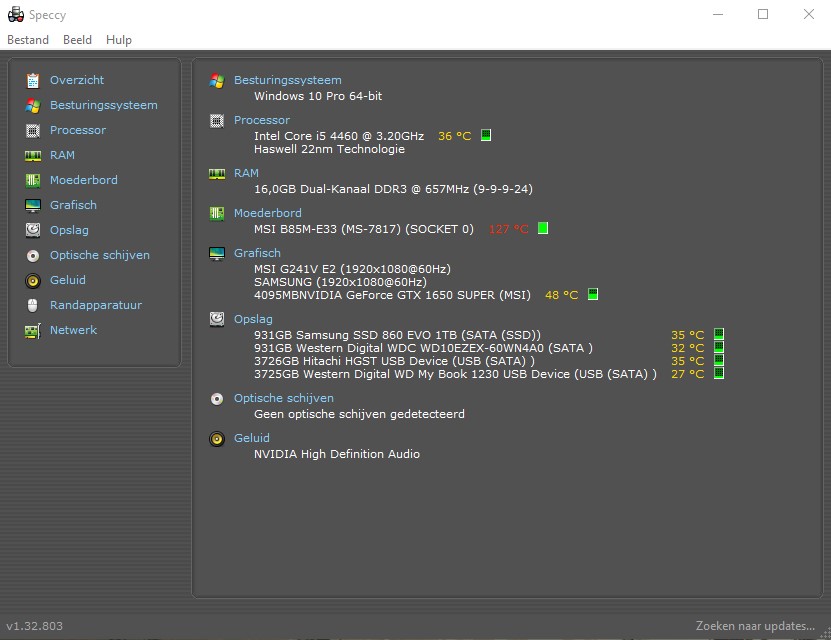This screenshot has height=640, width=831.
Task: Click the Processor chip icon in summary panel
Action: pos(217,121)
